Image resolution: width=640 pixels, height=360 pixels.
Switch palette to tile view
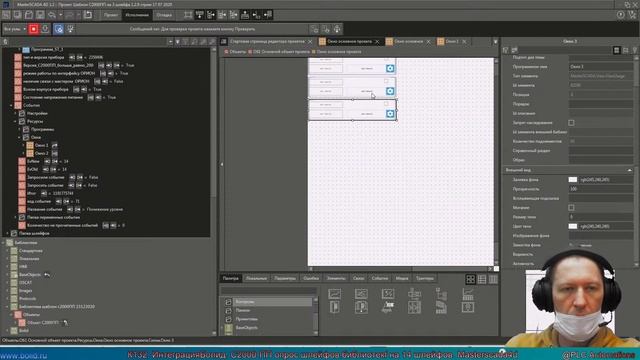(x=470, y=279)
